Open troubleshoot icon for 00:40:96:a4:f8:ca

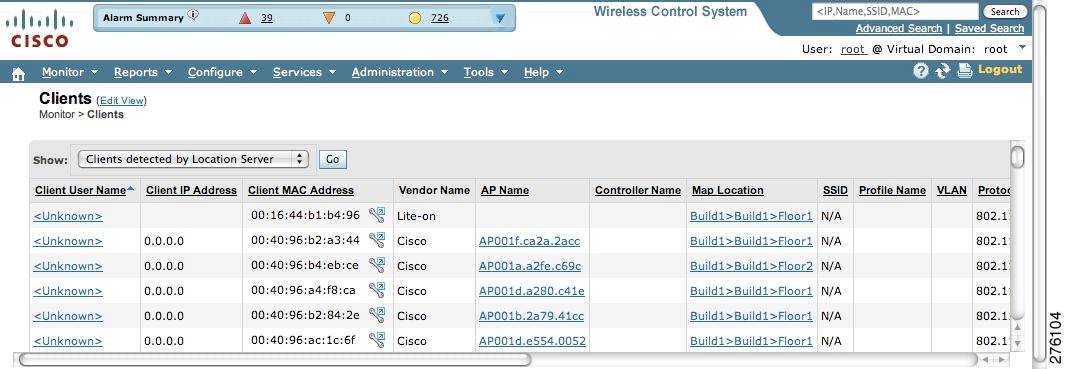tap(377, 290)
